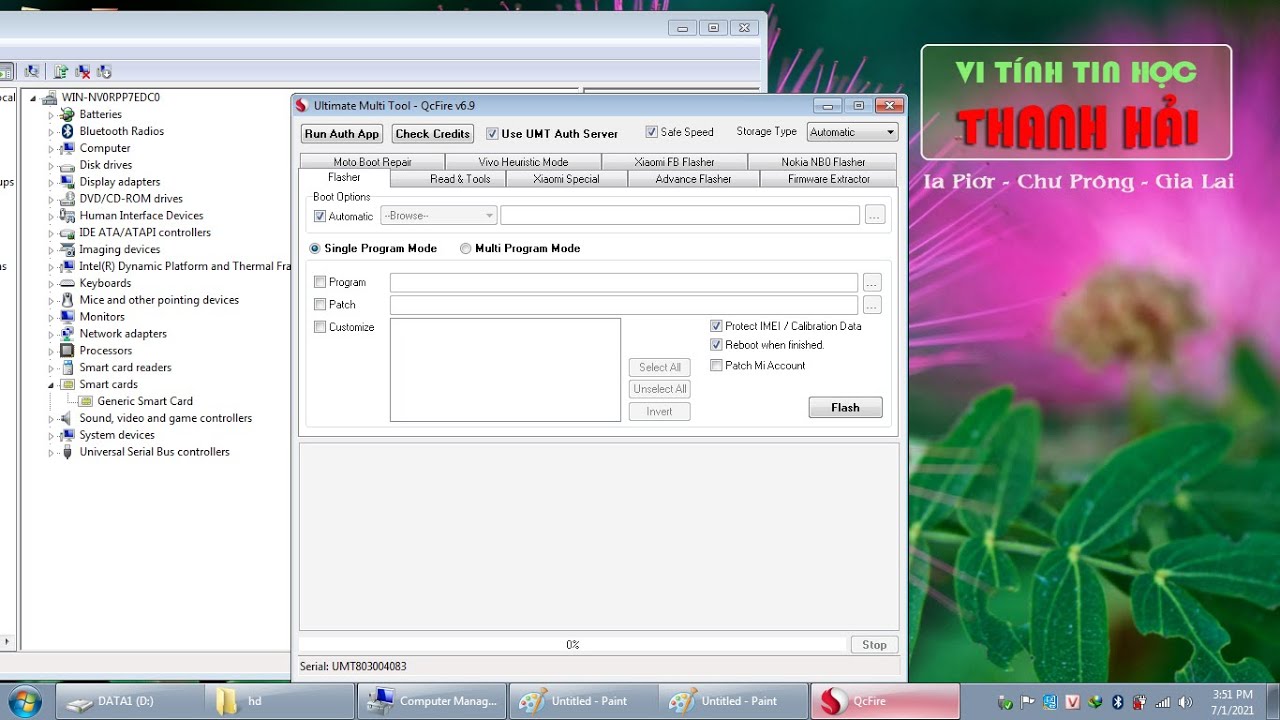
Task: Toggle Protect IMEI / Calibration Data checkbox
Action: coord(716,326)
